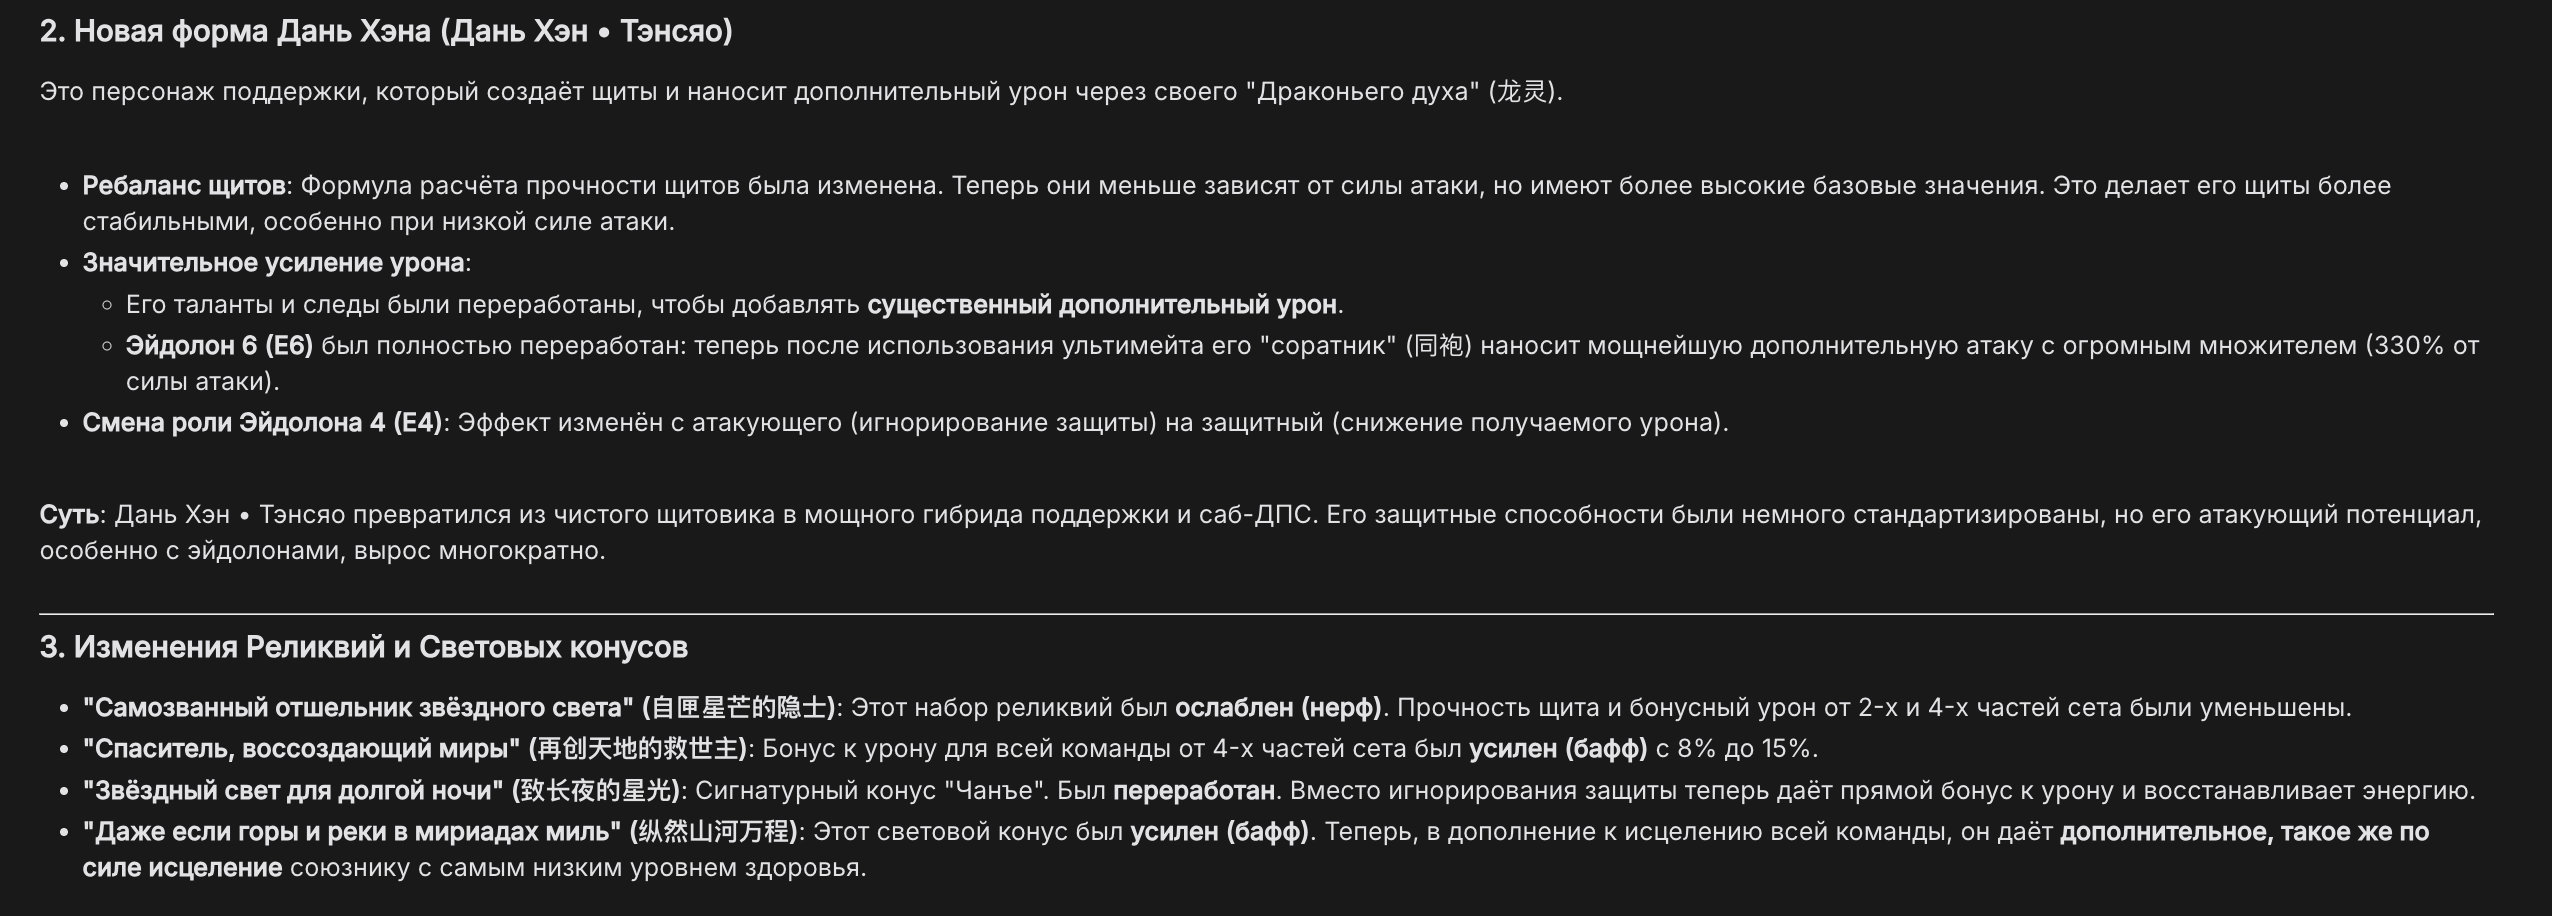2552x916 pixels.
Task: Click the bold word "переработан"
Action: [x=1194, y=791]
